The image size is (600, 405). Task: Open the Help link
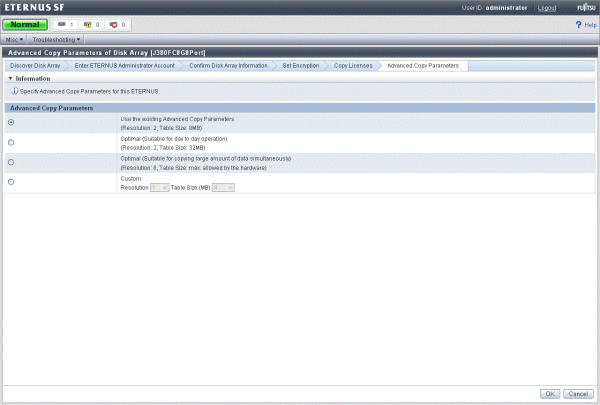pyautogui.click(x=590, y=25)
